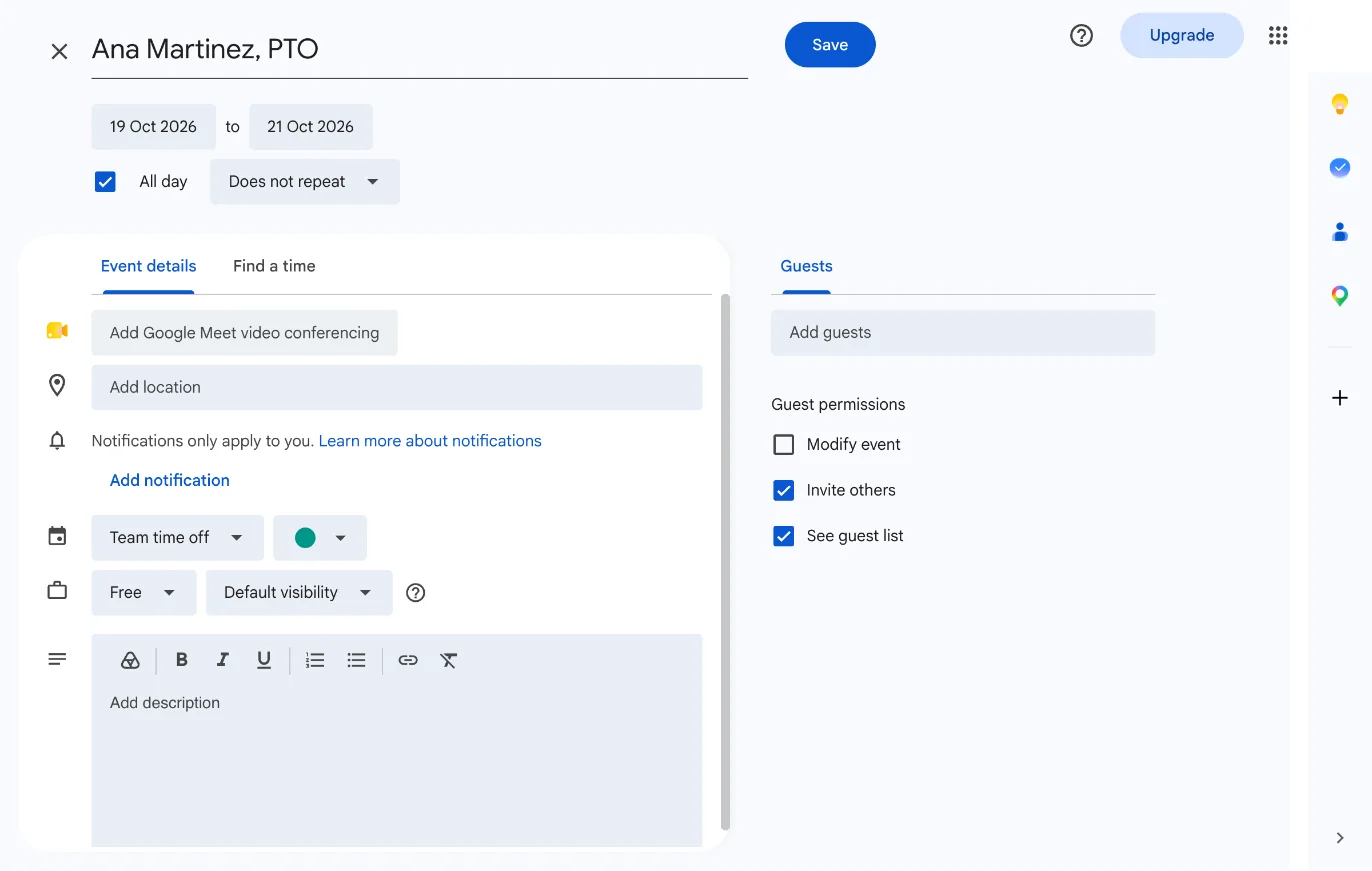Change the end date 21 Oct 2026
1372x871 pixels.
point(311,127)
